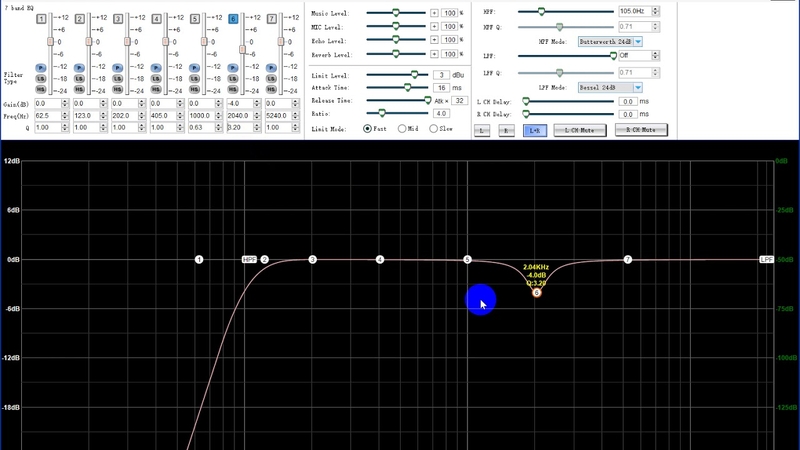The width and height of the screenshot is (800, 450).
Task: Pick high shelf (HS) for band 5
Action: pos(194,89)
